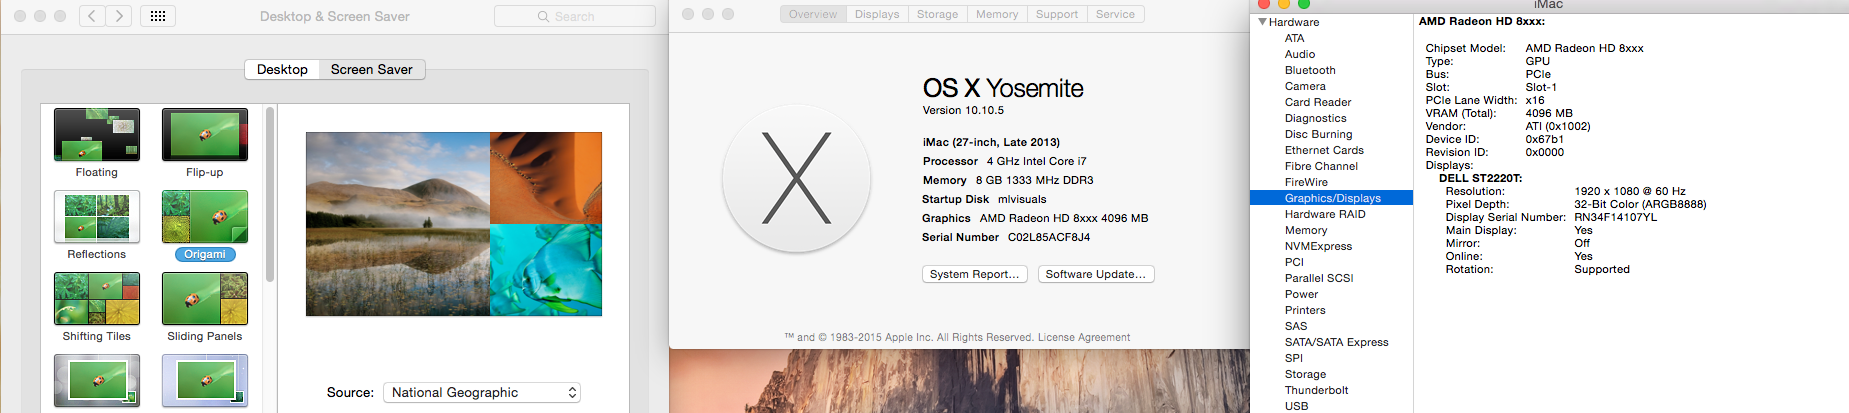Select Bluetooth in System Report sidebar
Image resolution: width=1849 pixels, height=413 pixels.
click(x=1310, y=70)
